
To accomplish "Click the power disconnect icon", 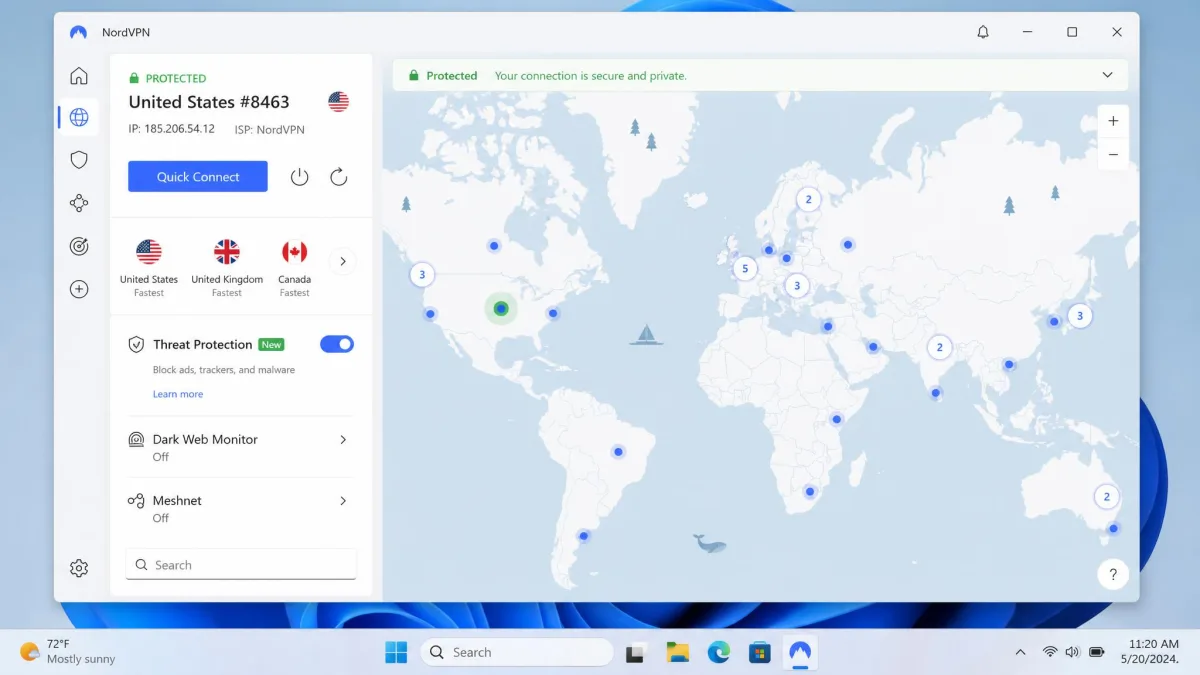I will 299,177.
